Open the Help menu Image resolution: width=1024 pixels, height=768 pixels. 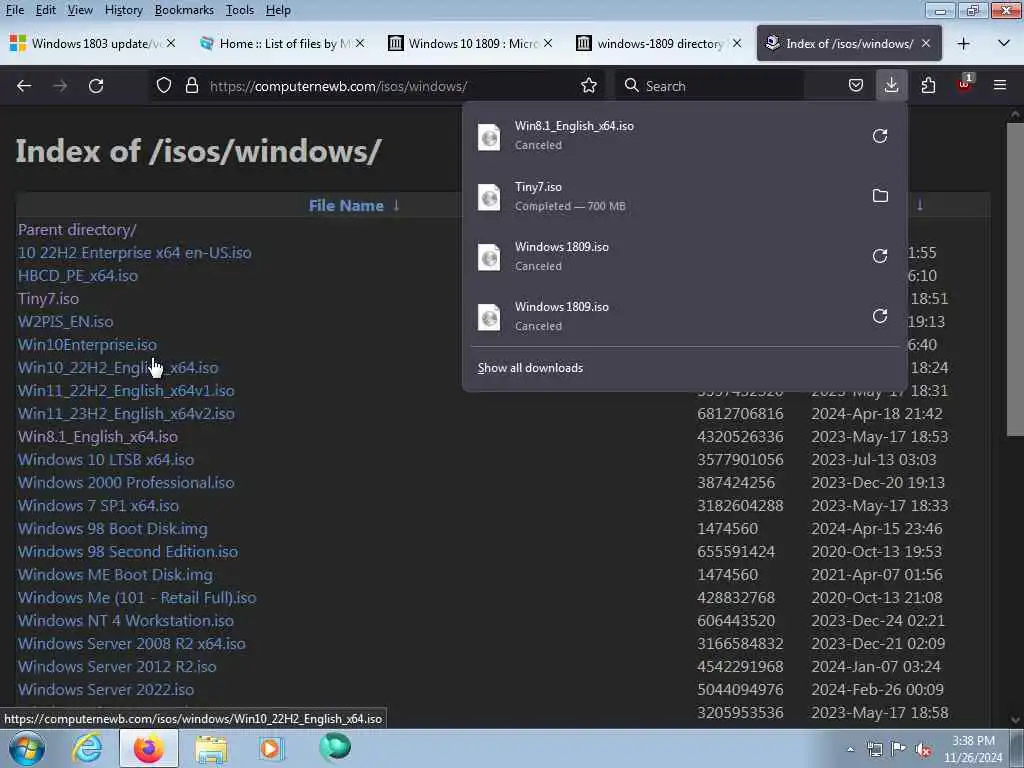pos(278,10)
